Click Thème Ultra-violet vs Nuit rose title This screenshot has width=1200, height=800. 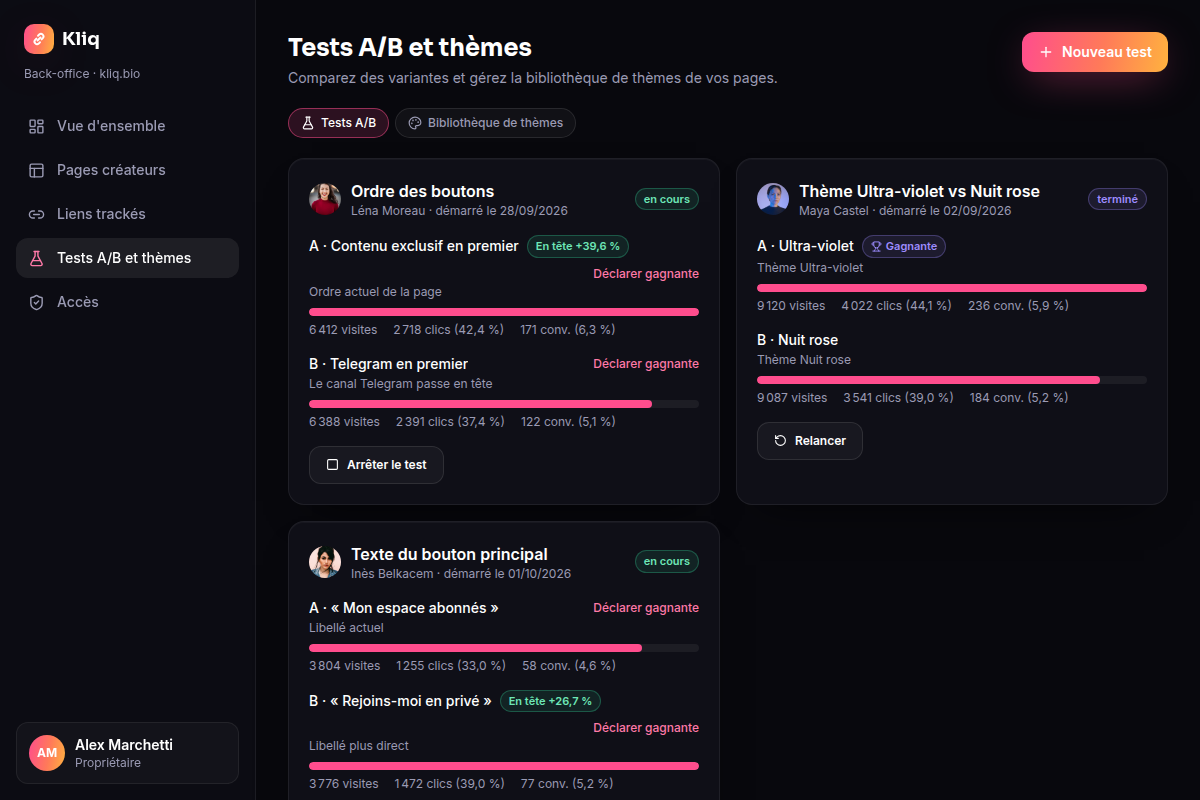tap(919, 191)
